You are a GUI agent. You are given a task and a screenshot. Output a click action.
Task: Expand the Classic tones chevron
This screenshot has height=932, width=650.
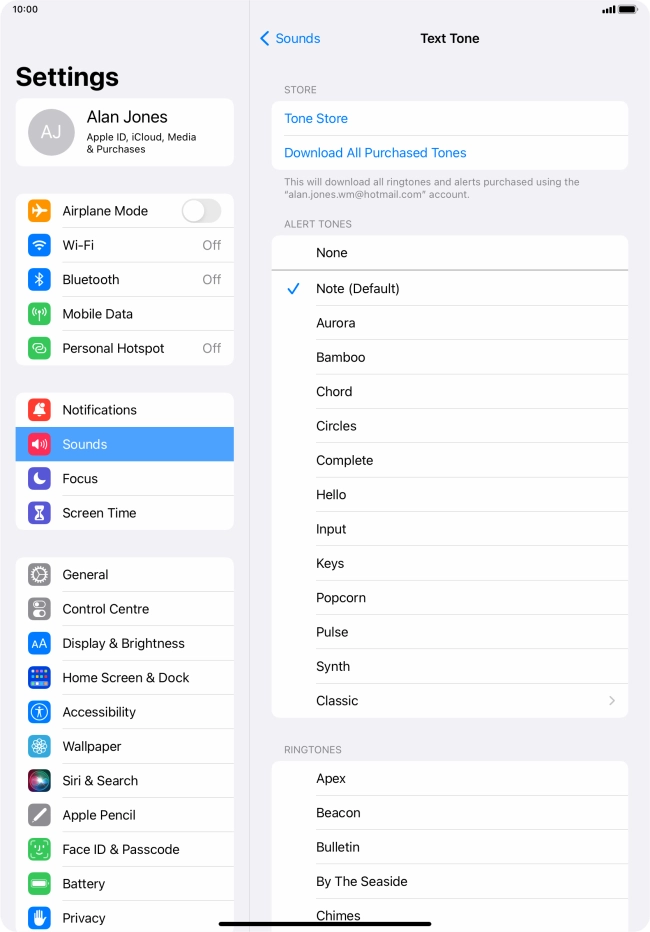pos(612,701)
